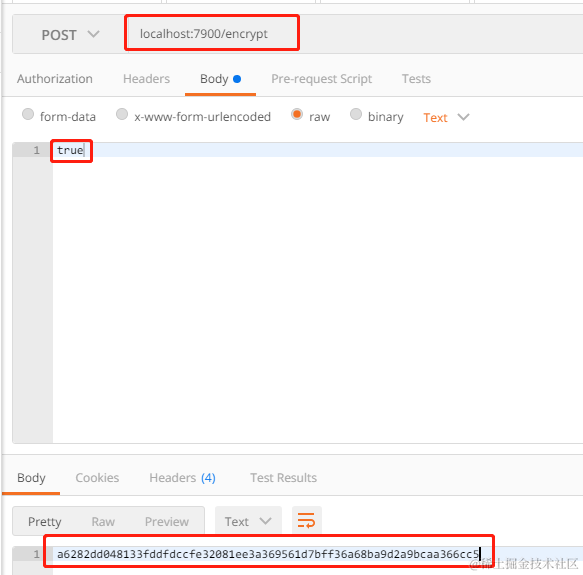Click line number 1 in the response gutter
583x575 pixels.
pyautogui.click(x=36, y=554)
